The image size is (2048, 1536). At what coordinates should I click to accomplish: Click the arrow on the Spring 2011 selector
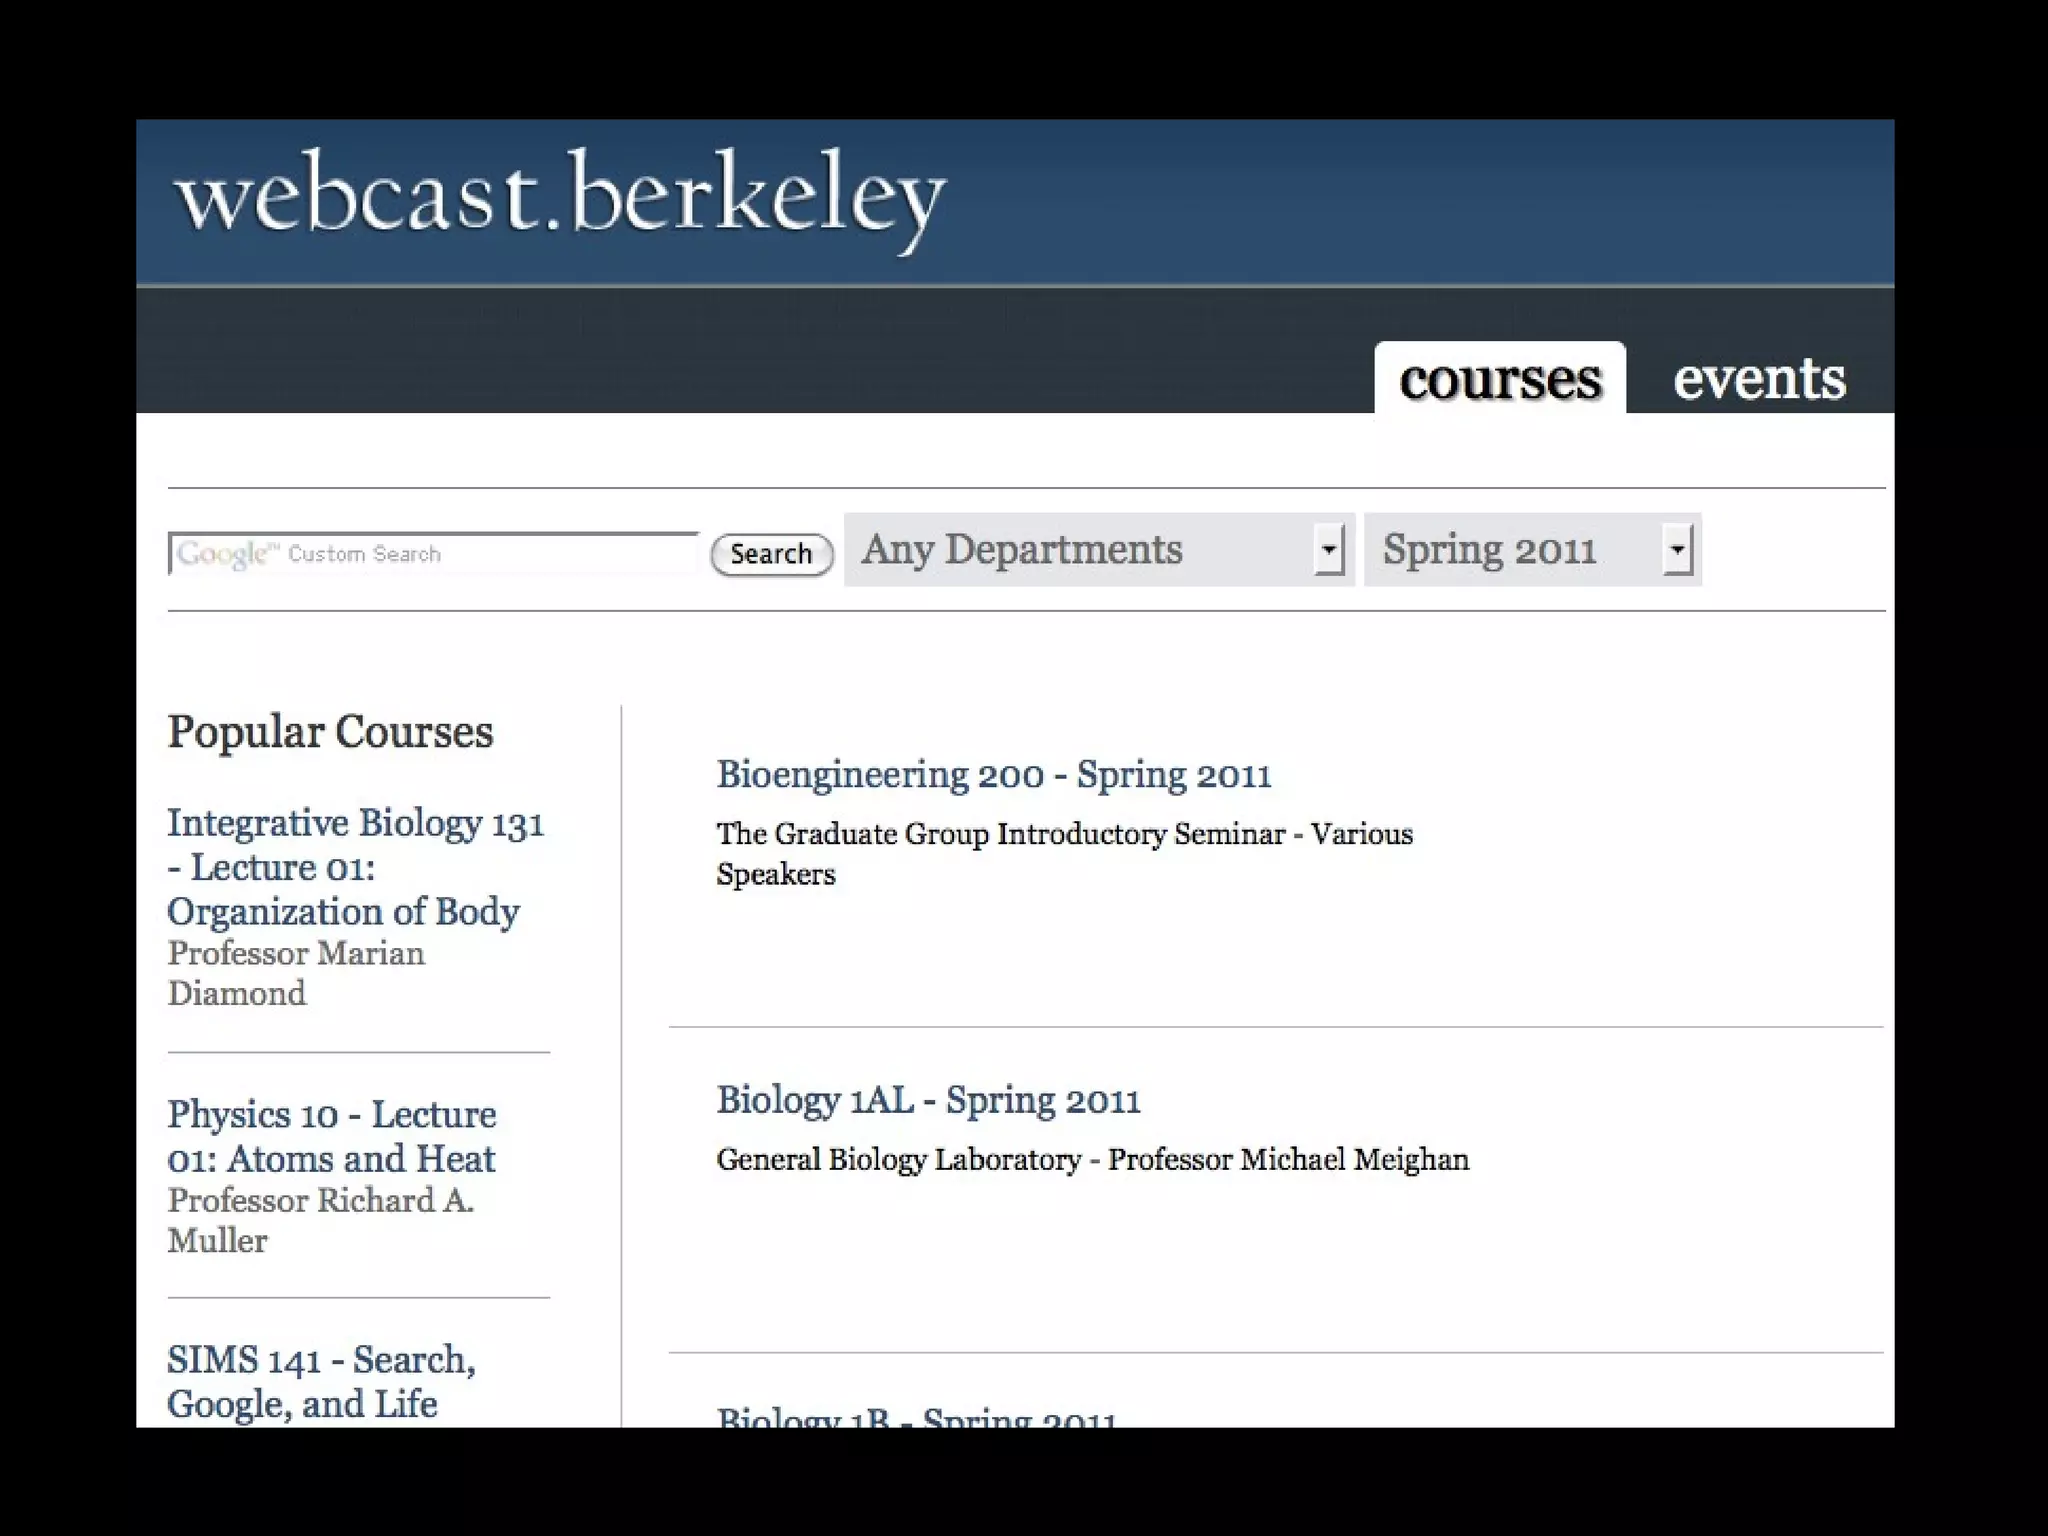coord(1677,550)
